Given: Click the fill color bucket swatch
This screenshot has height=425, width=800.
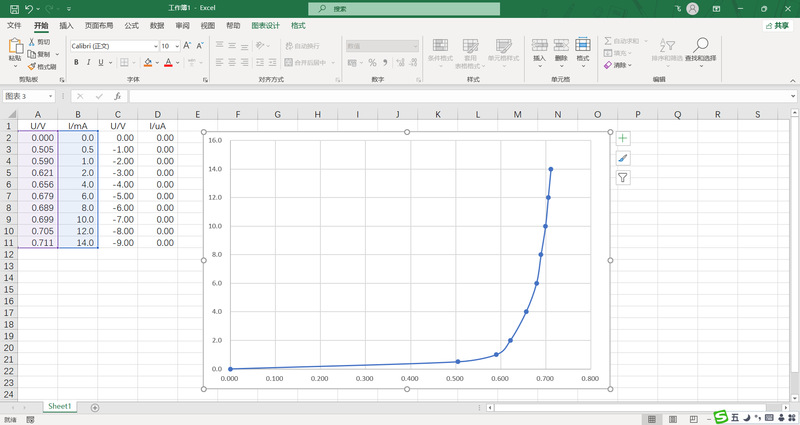Looking at the screenshot, I should tap(148, 62).
